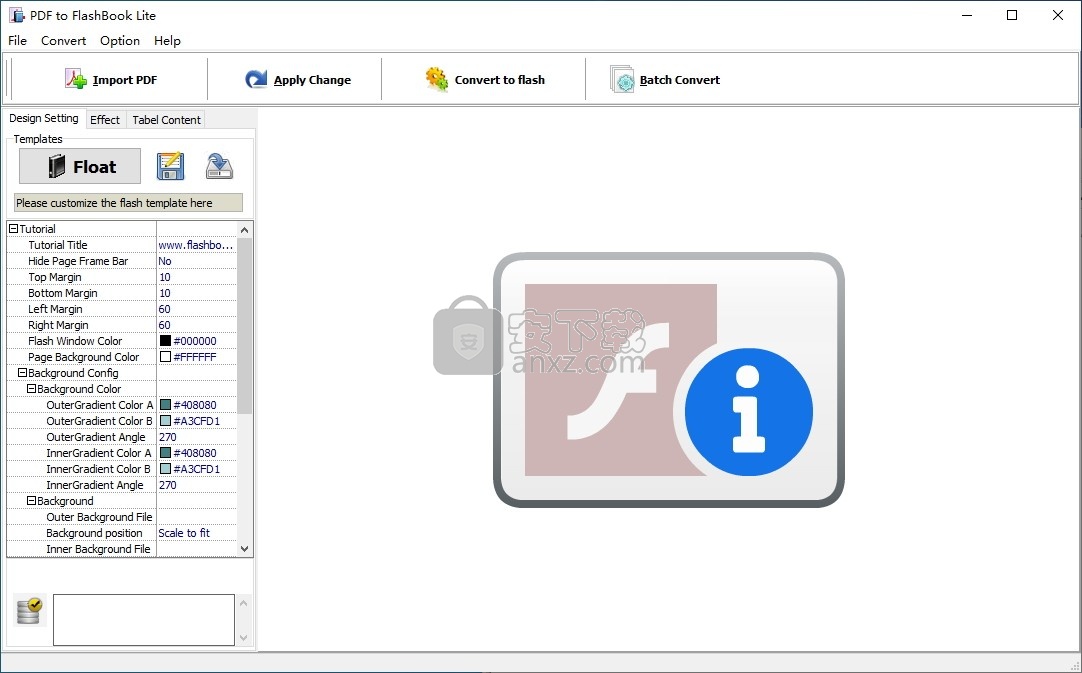Click the description text box

tap(144, 620)
